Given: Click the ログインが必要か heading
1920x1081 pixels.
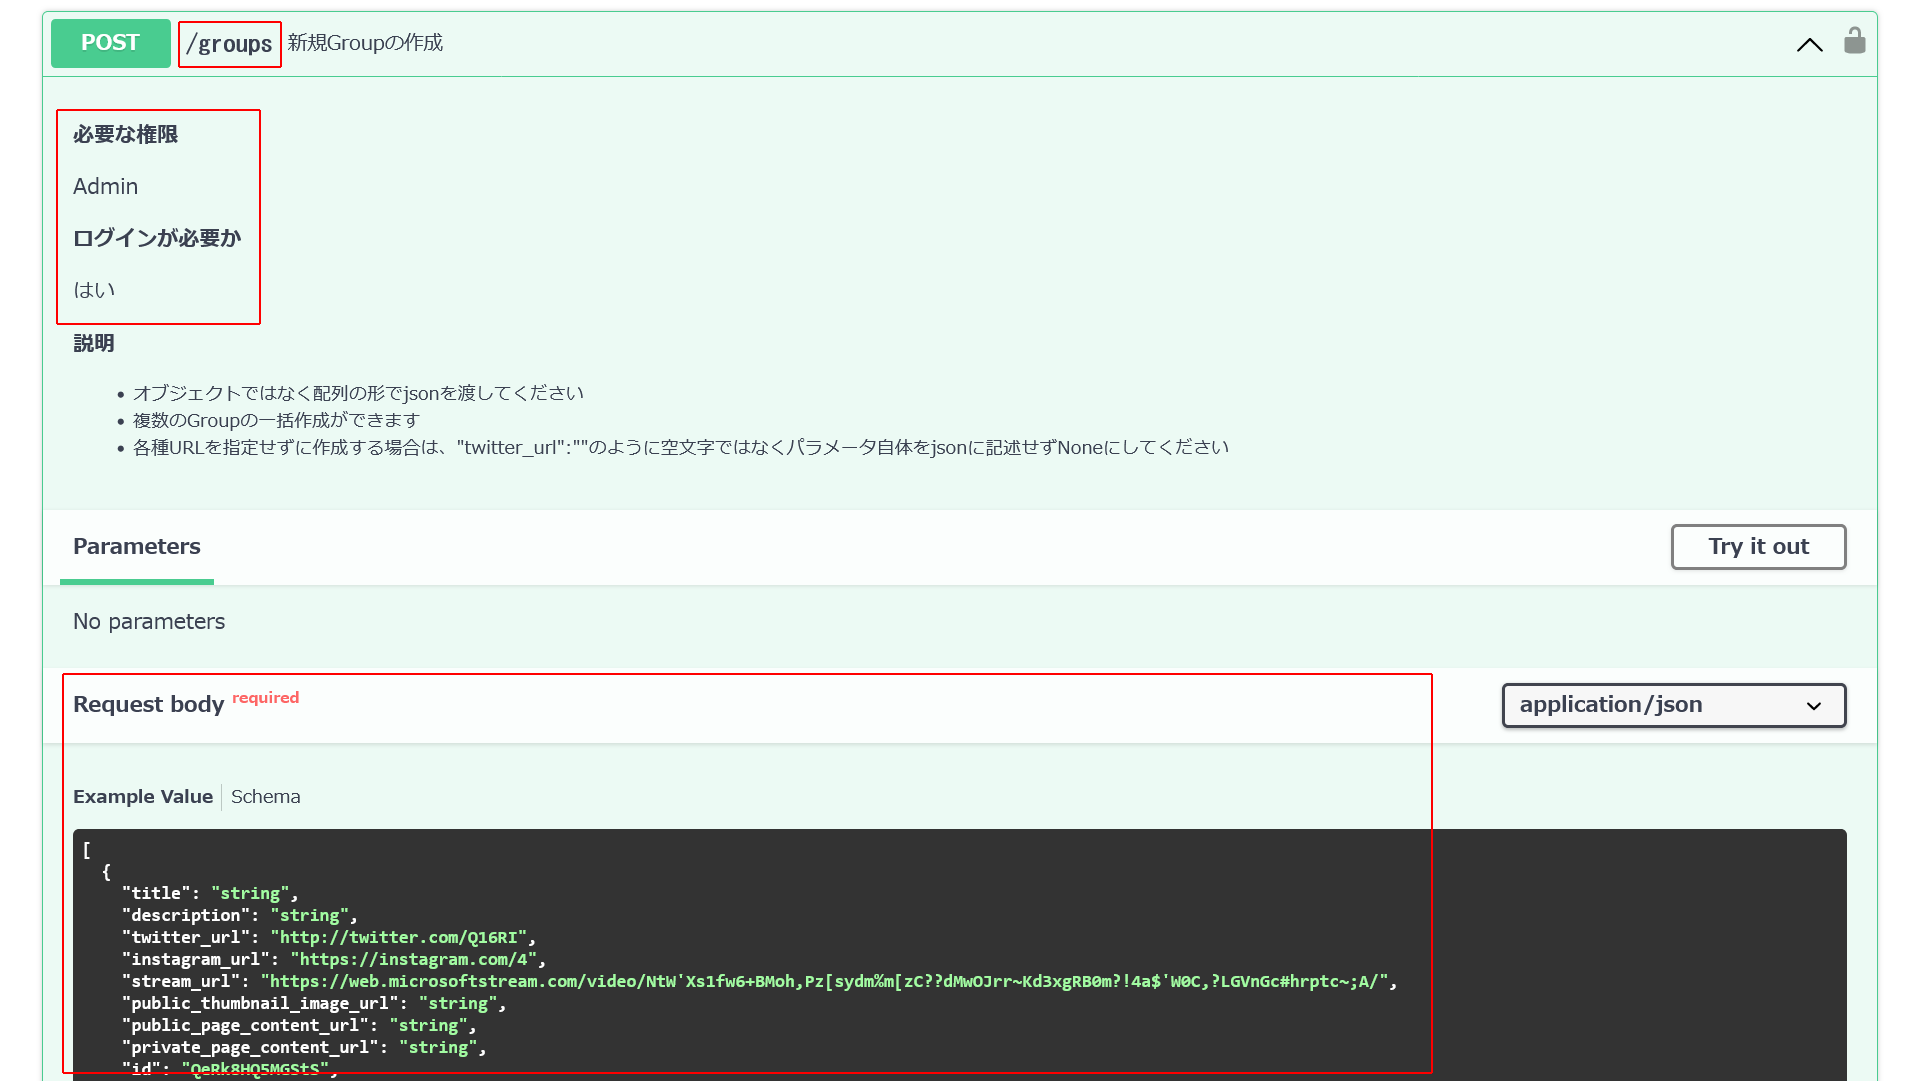Looking at the screenshot, I should click(157, 238).
